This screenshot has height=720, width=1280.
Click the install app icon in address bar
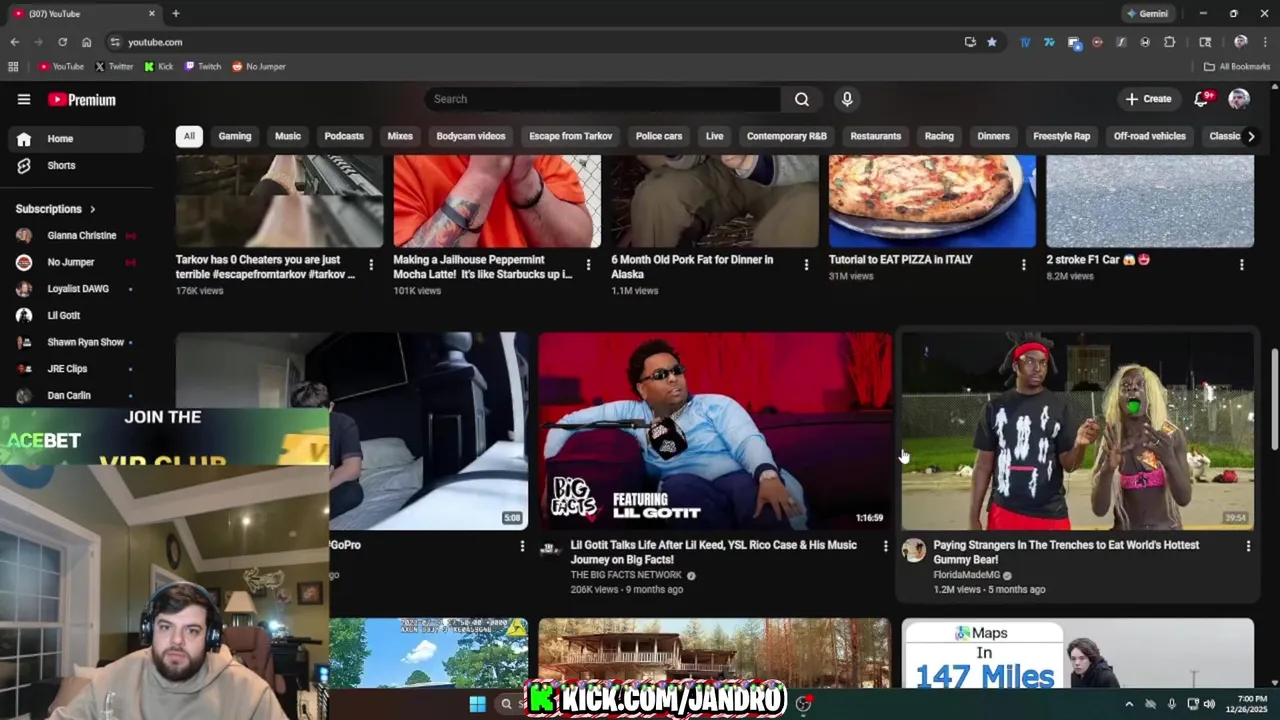pyautogui.click(x=970, y=42)
